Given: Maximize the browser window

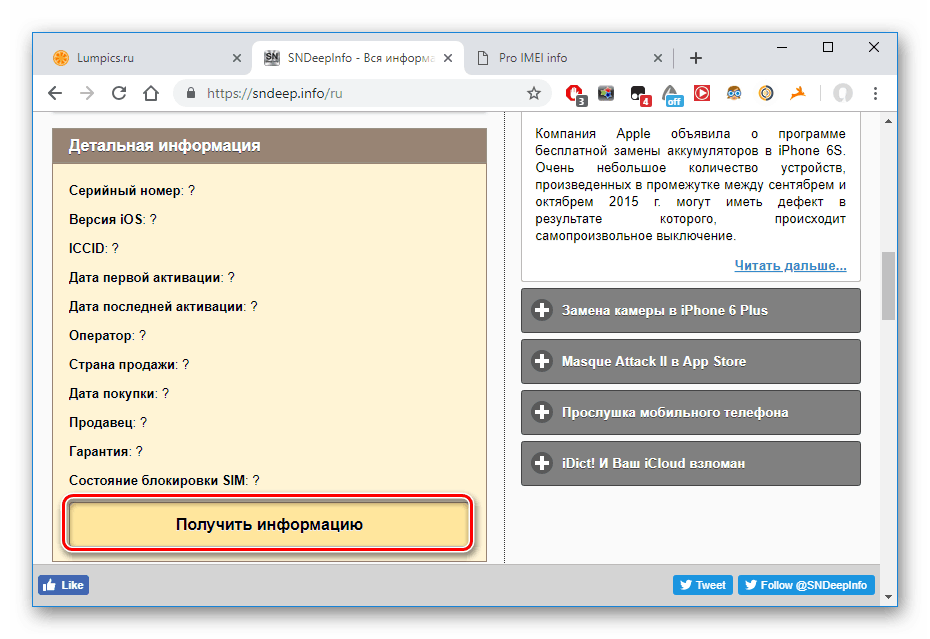Looking at the screenshot, I should (x=828, y=47).
